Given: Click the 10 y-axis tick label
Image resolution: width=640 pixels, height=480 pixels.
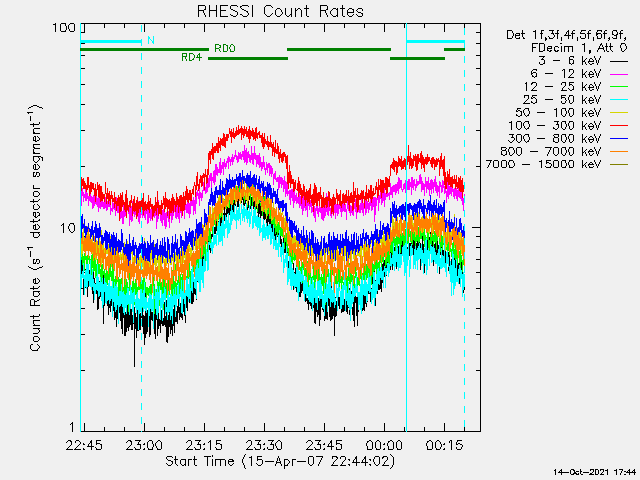Looking at the screenshot, I should (x=68, y=228).
